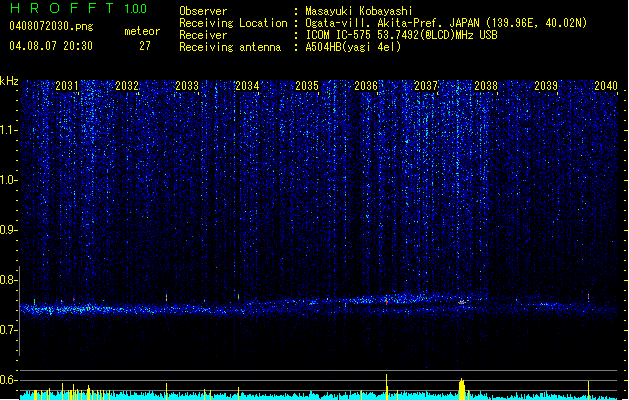Screen dimensions: 629x400
Task: Click the 2038 time marker
Action: 486,85
